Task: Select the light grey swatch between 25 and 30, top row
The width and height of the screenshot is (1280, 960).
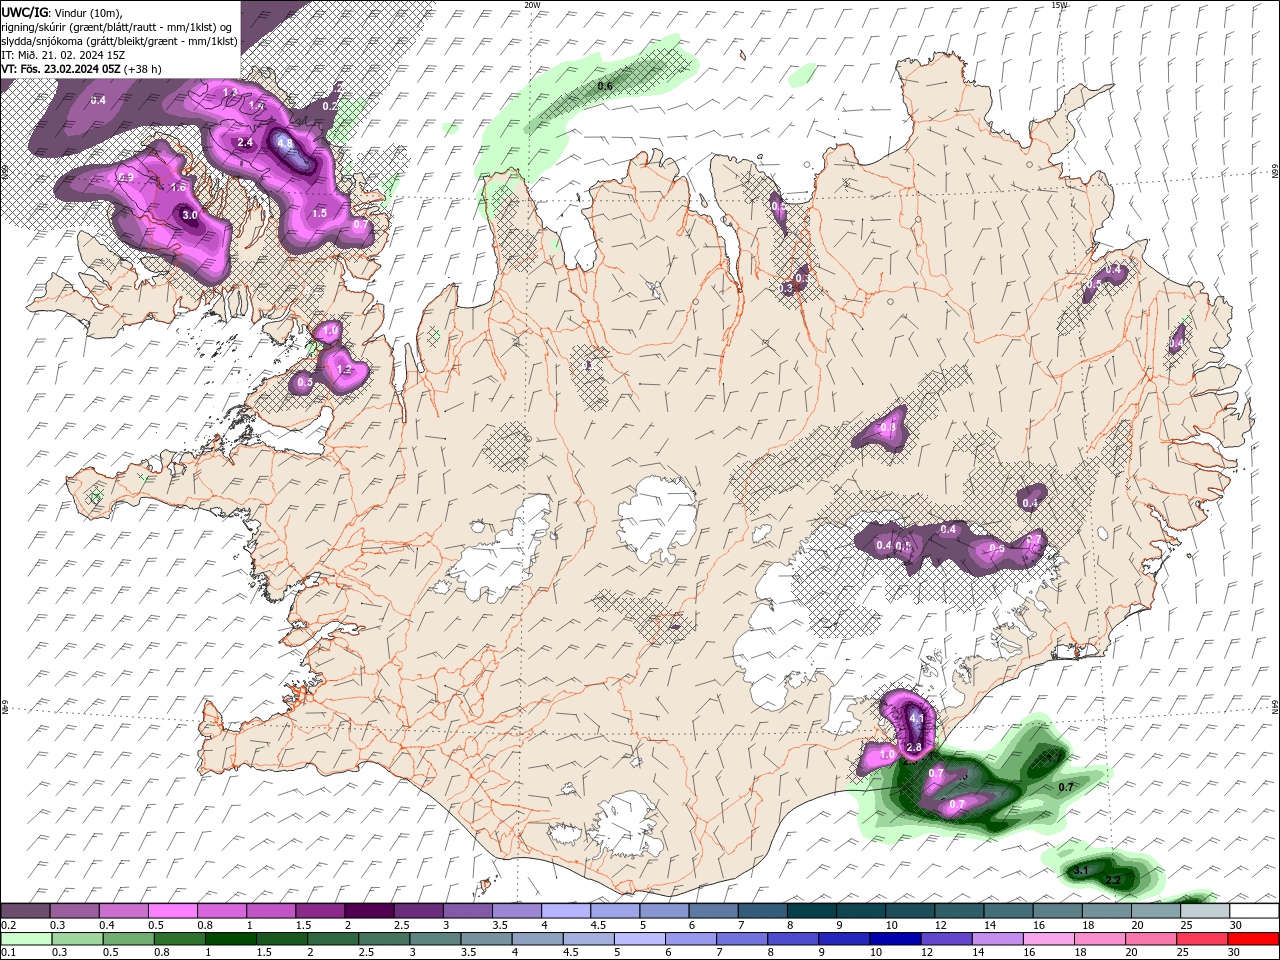Action: (x=1204, y=911)
